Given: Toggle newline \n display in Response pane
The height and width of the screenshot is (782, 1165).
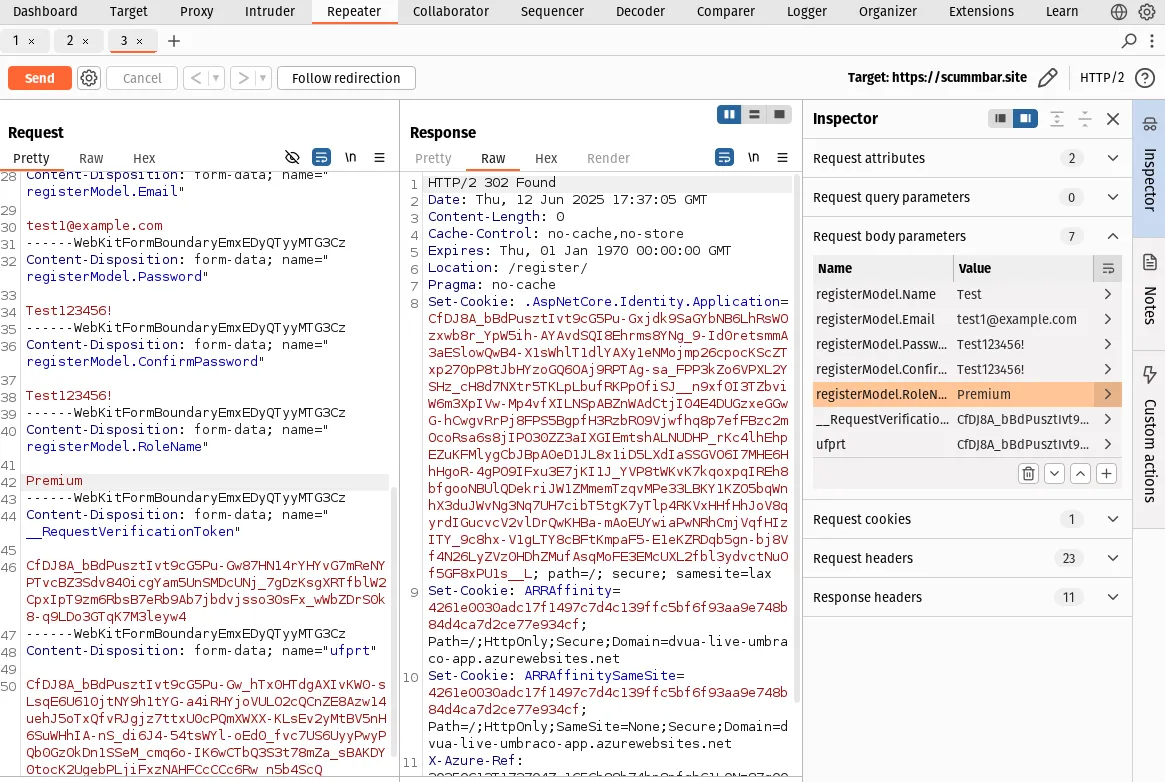Looking at the screenshot, I should tap(753, 157).
